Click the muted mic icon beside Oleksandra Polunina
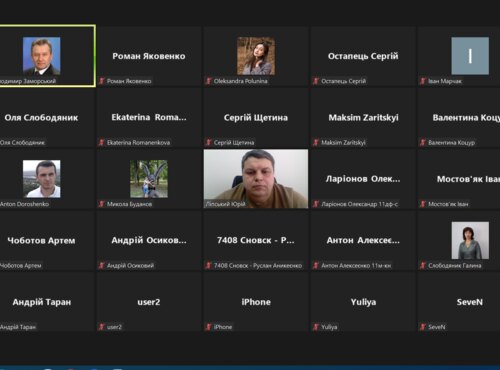The height and width of the screenshot is (370, 500). click(x=209, y=81)
